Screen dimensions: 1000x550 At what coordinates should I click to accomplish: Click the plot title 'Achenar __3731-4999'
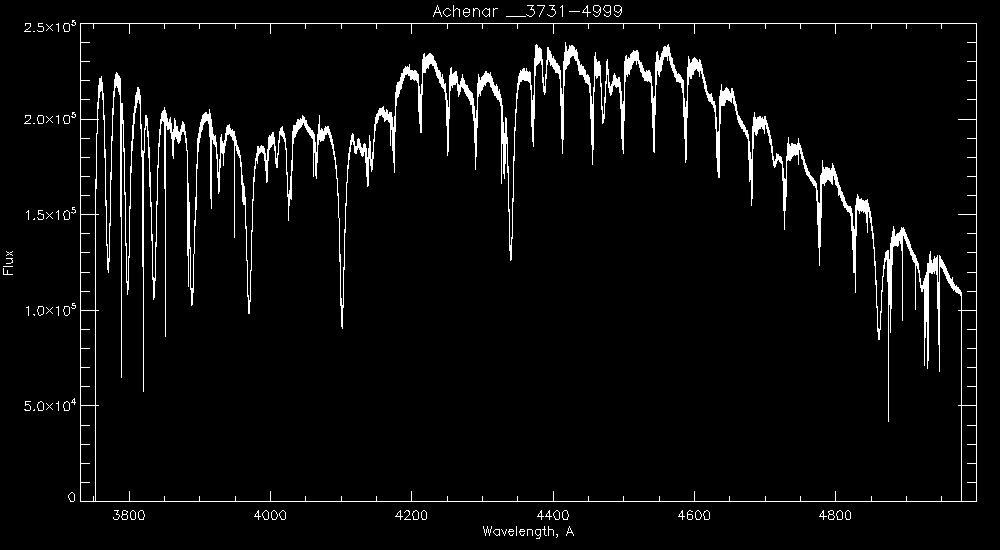click(x=527, y=11)
